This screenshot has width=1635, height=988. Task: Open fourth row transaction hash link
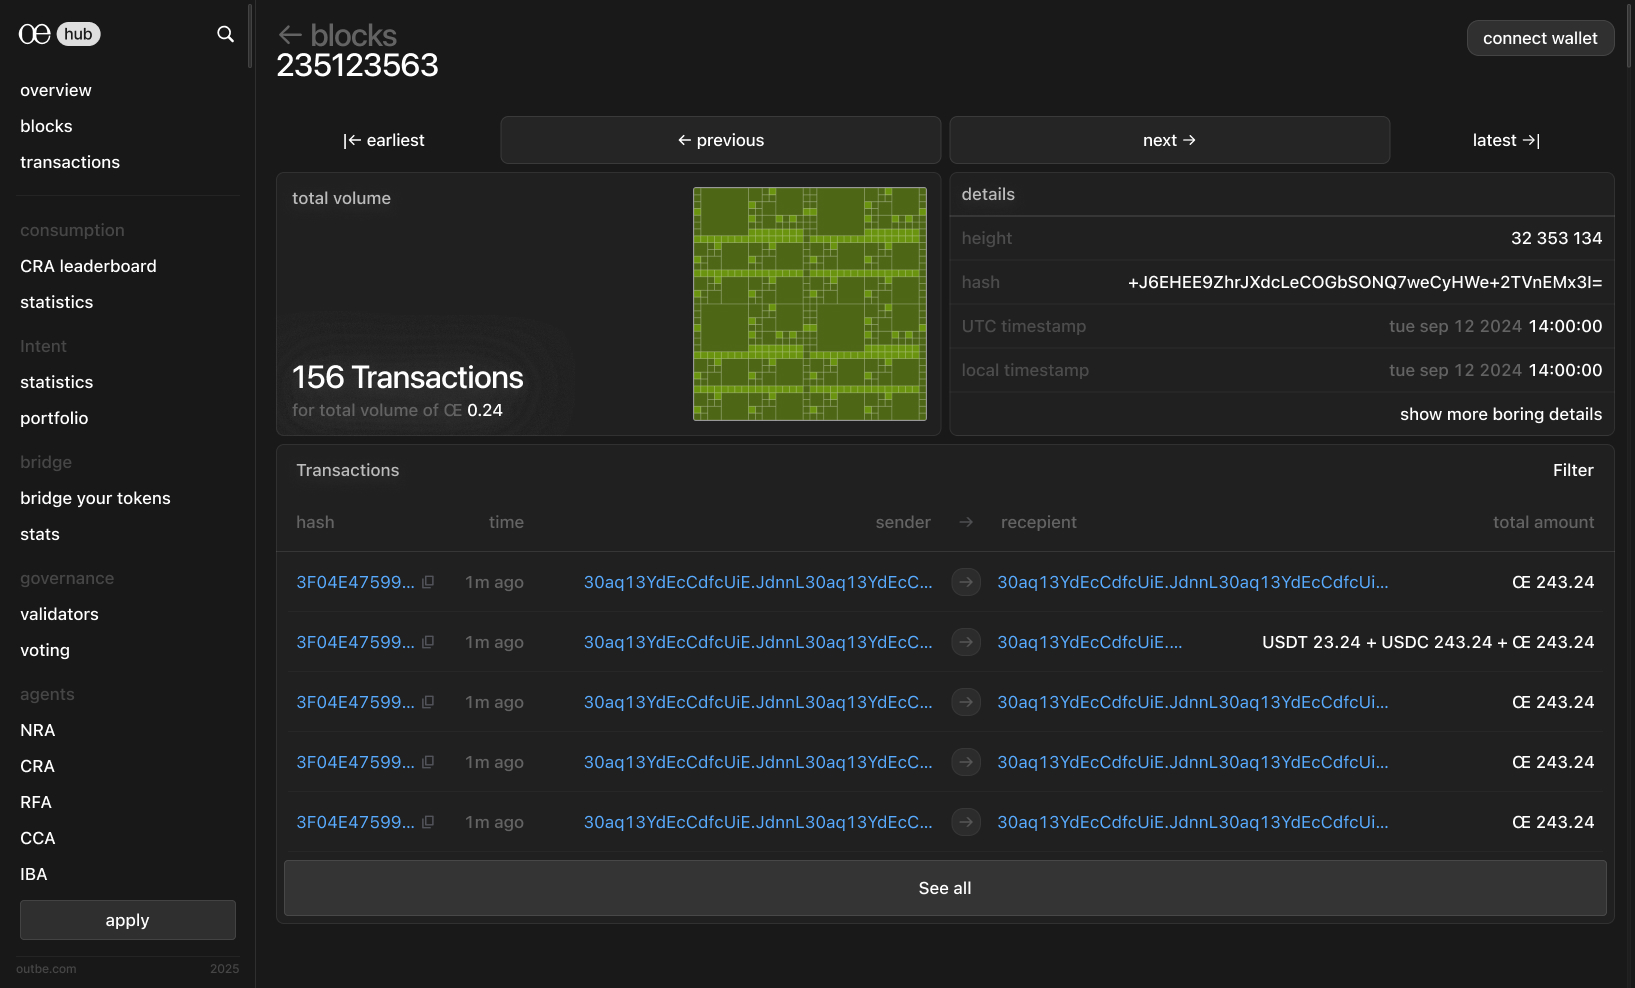pos(355,762)
